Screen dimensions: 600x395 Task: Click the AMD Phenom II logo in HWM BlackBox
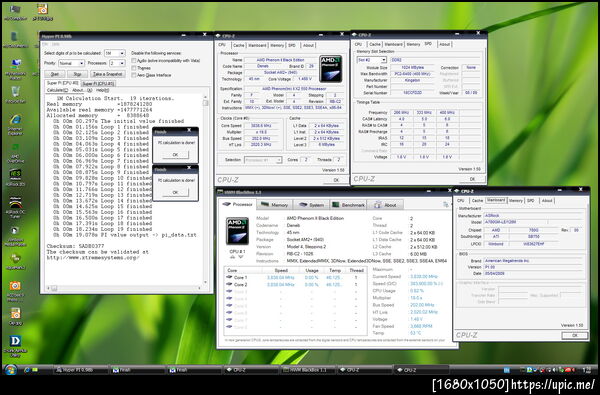coord(237,231)
